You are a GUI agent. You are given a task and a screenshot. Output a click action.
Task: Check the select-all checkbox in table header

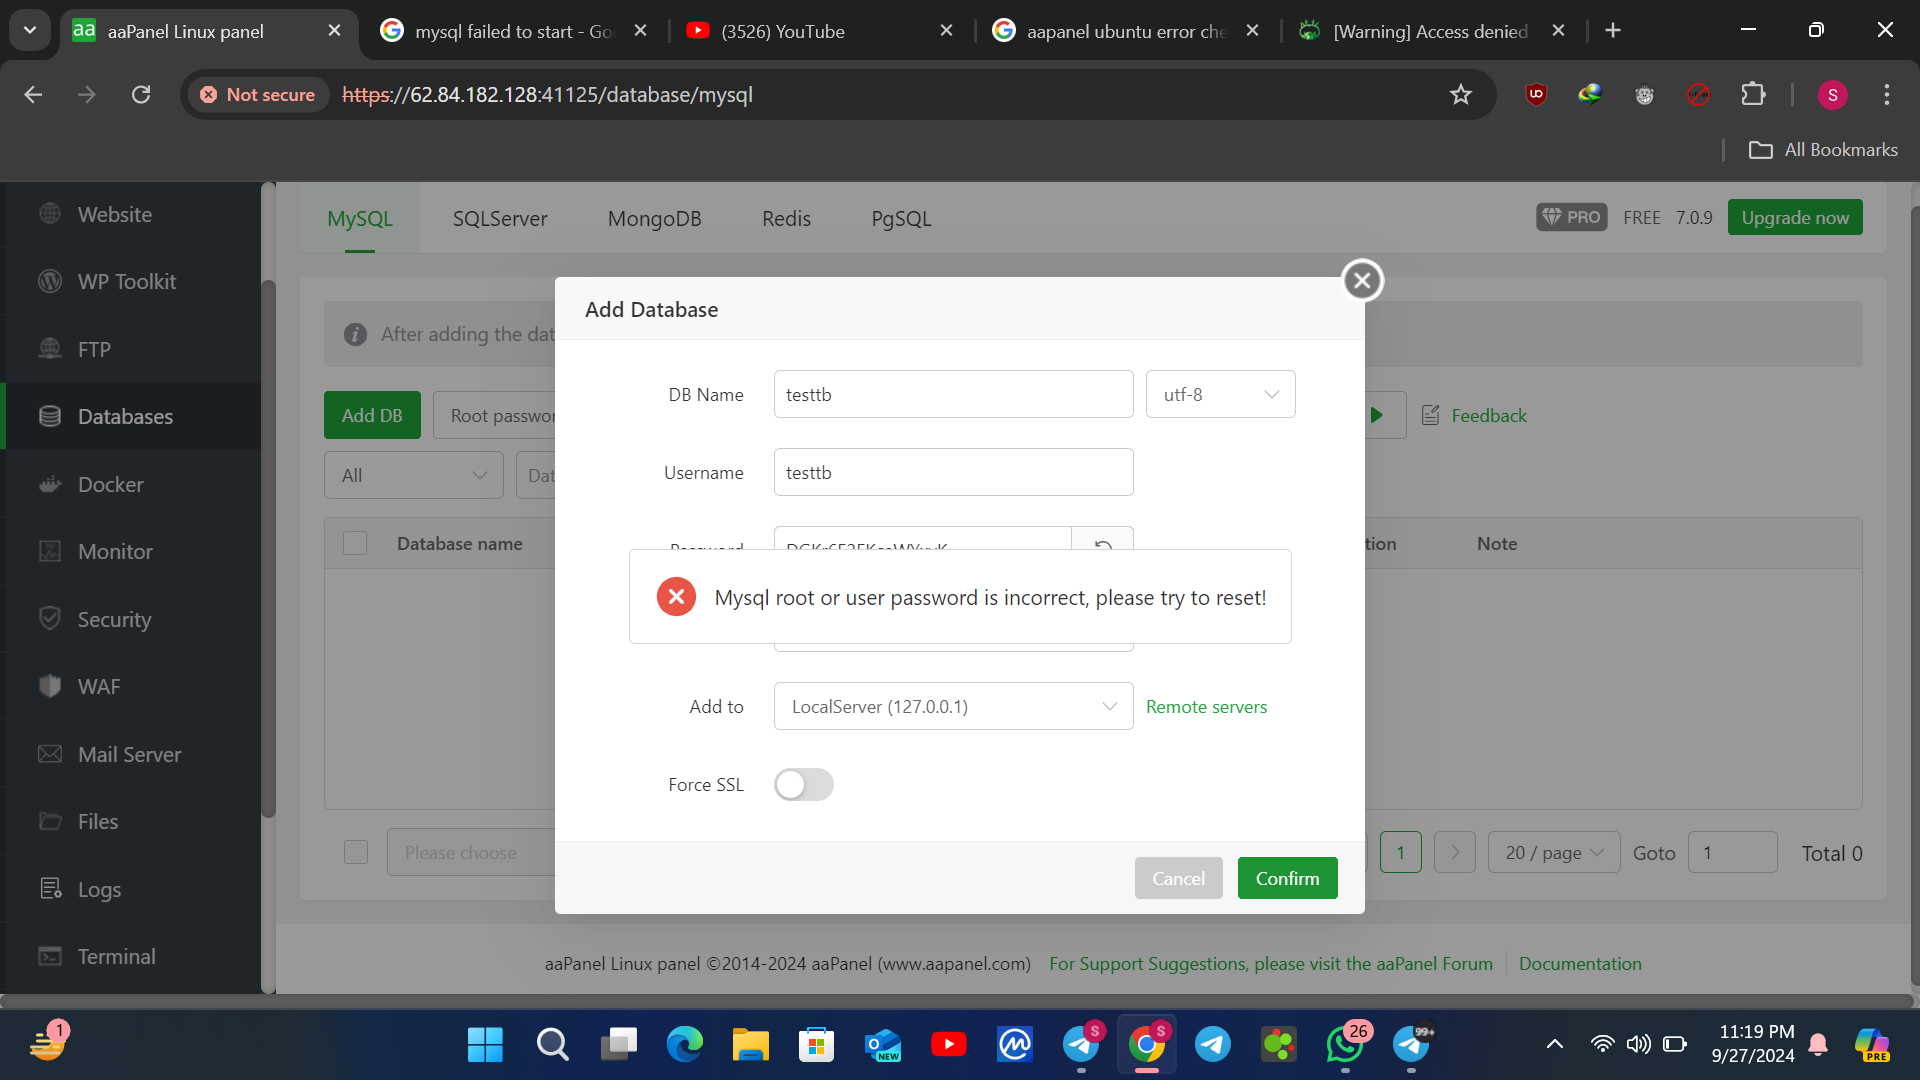click(x=355, y=544)
